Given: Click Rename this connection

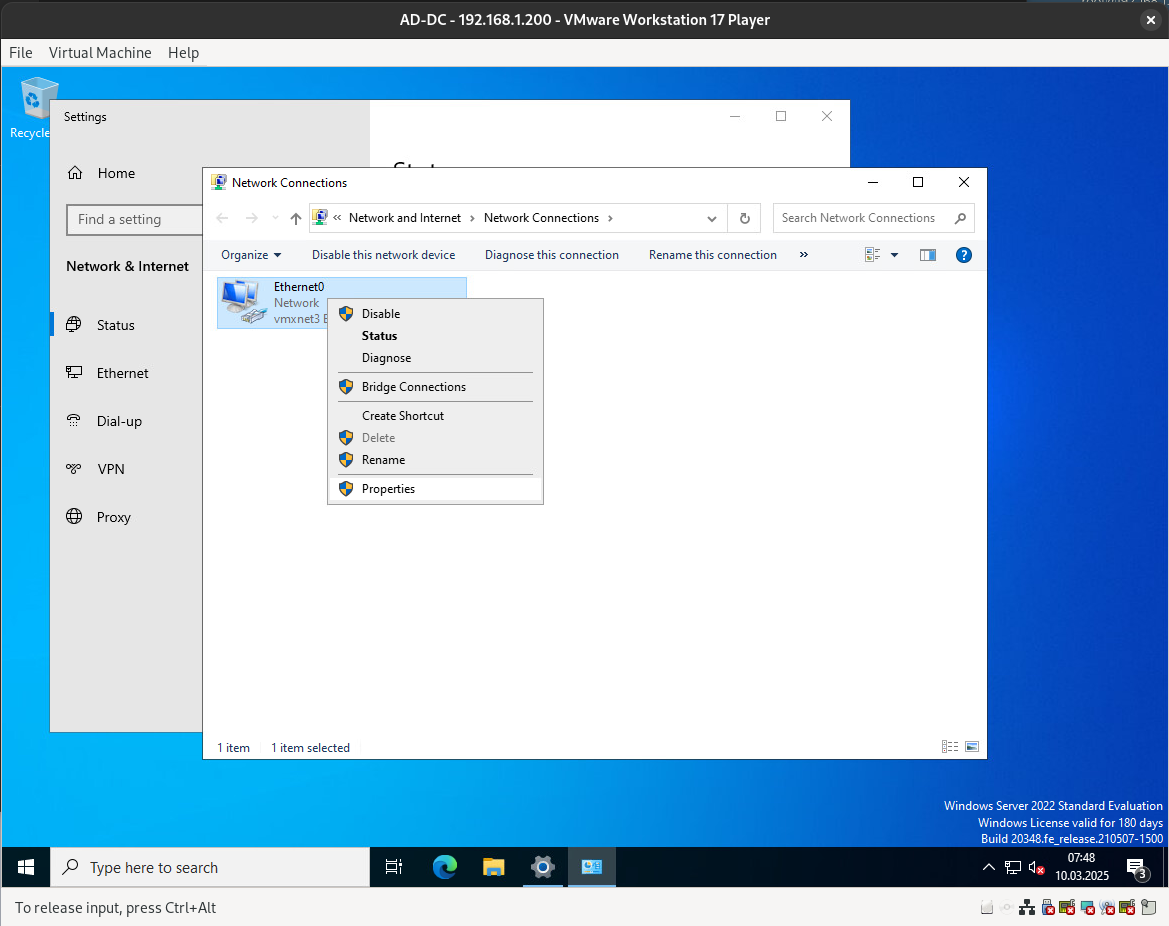Looking at the screenshot, I should pos(712,255).
